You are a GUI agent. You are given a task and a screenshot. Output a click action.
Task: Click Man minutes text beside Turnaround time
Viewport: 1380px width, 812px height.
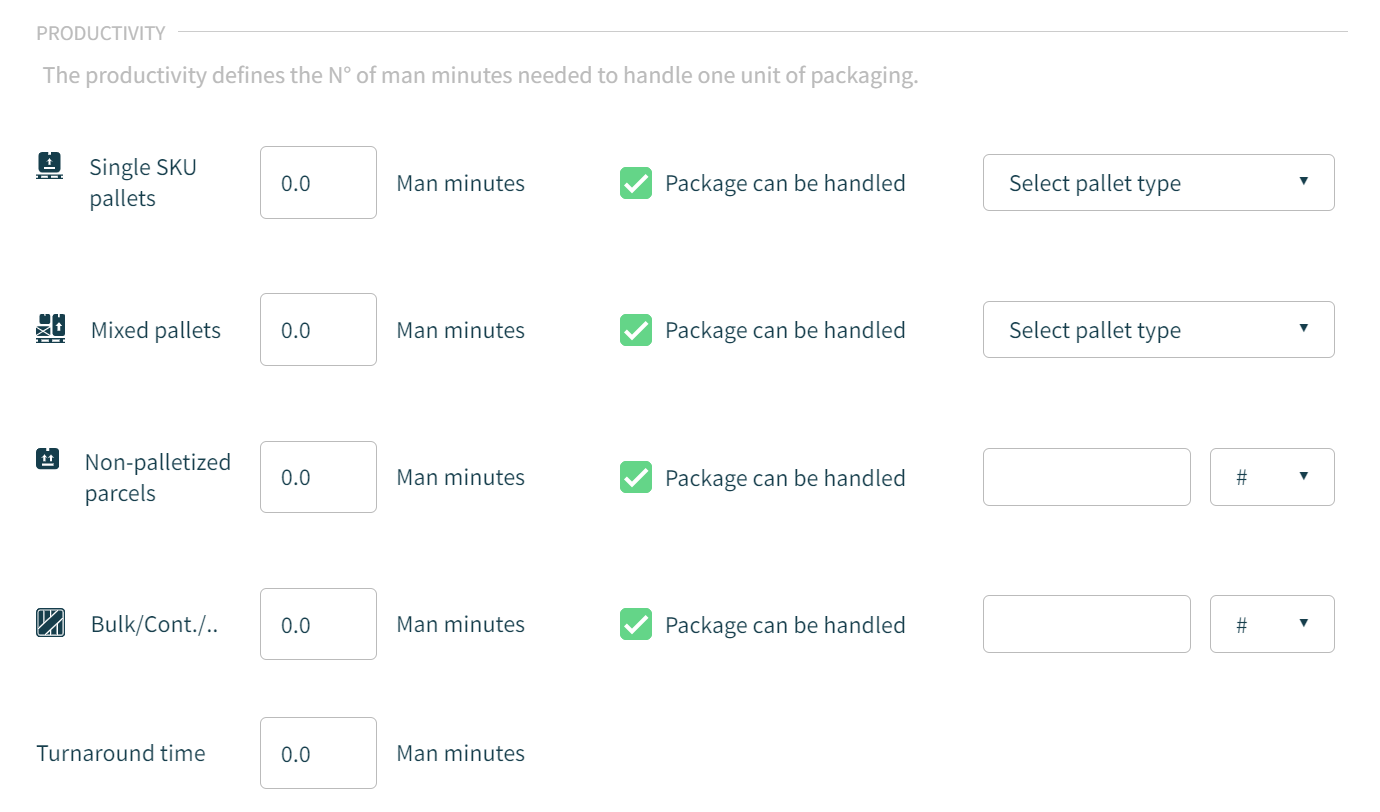[x=461, y=753]
